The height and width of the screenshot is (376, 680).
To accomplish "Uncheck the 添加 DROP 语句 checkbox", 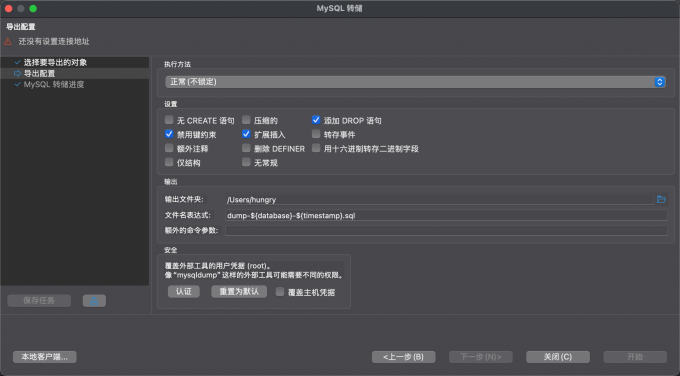I will click(316, 120).
